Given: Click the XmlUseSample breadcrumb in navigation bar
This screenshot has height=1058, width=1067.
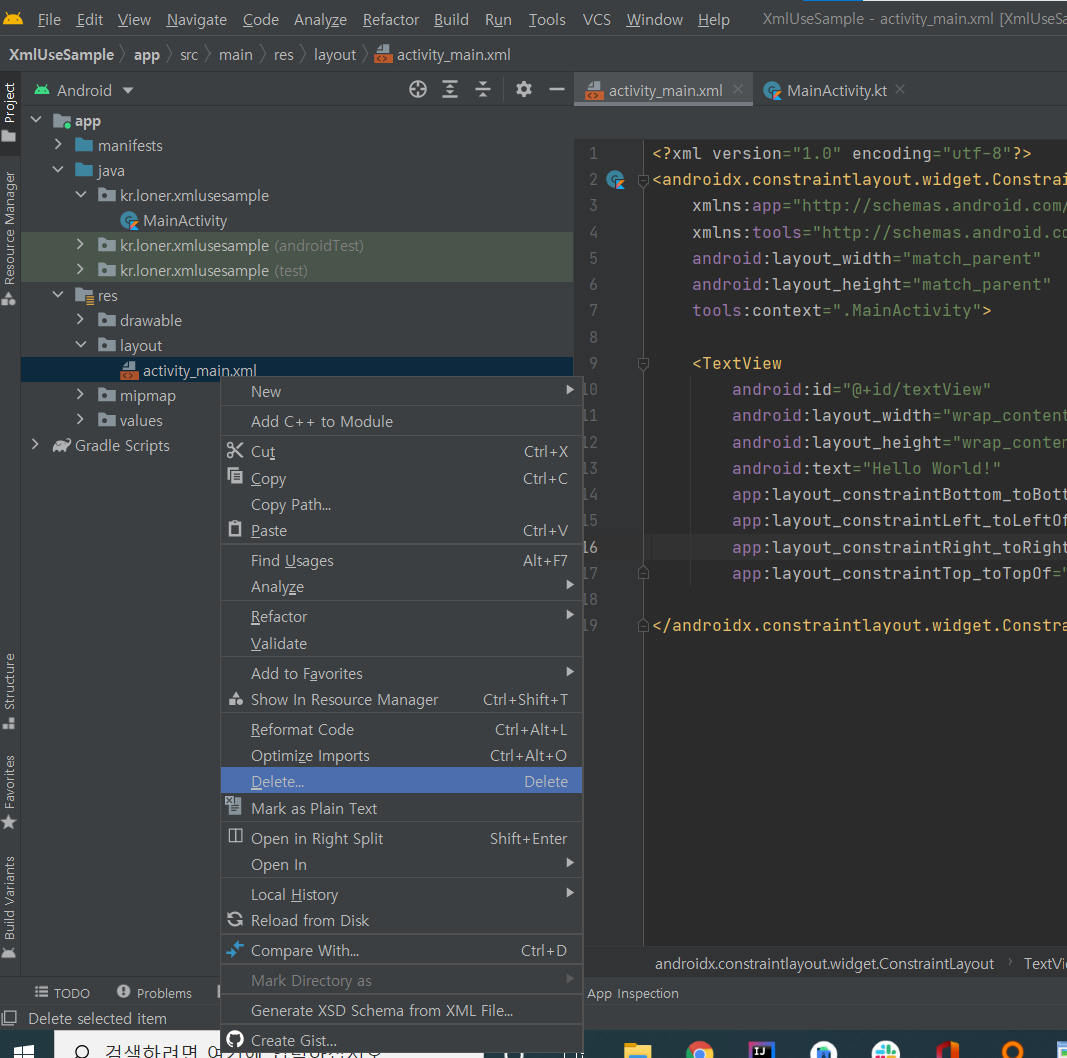Looking at the screenshot, I should pos(61,54).
